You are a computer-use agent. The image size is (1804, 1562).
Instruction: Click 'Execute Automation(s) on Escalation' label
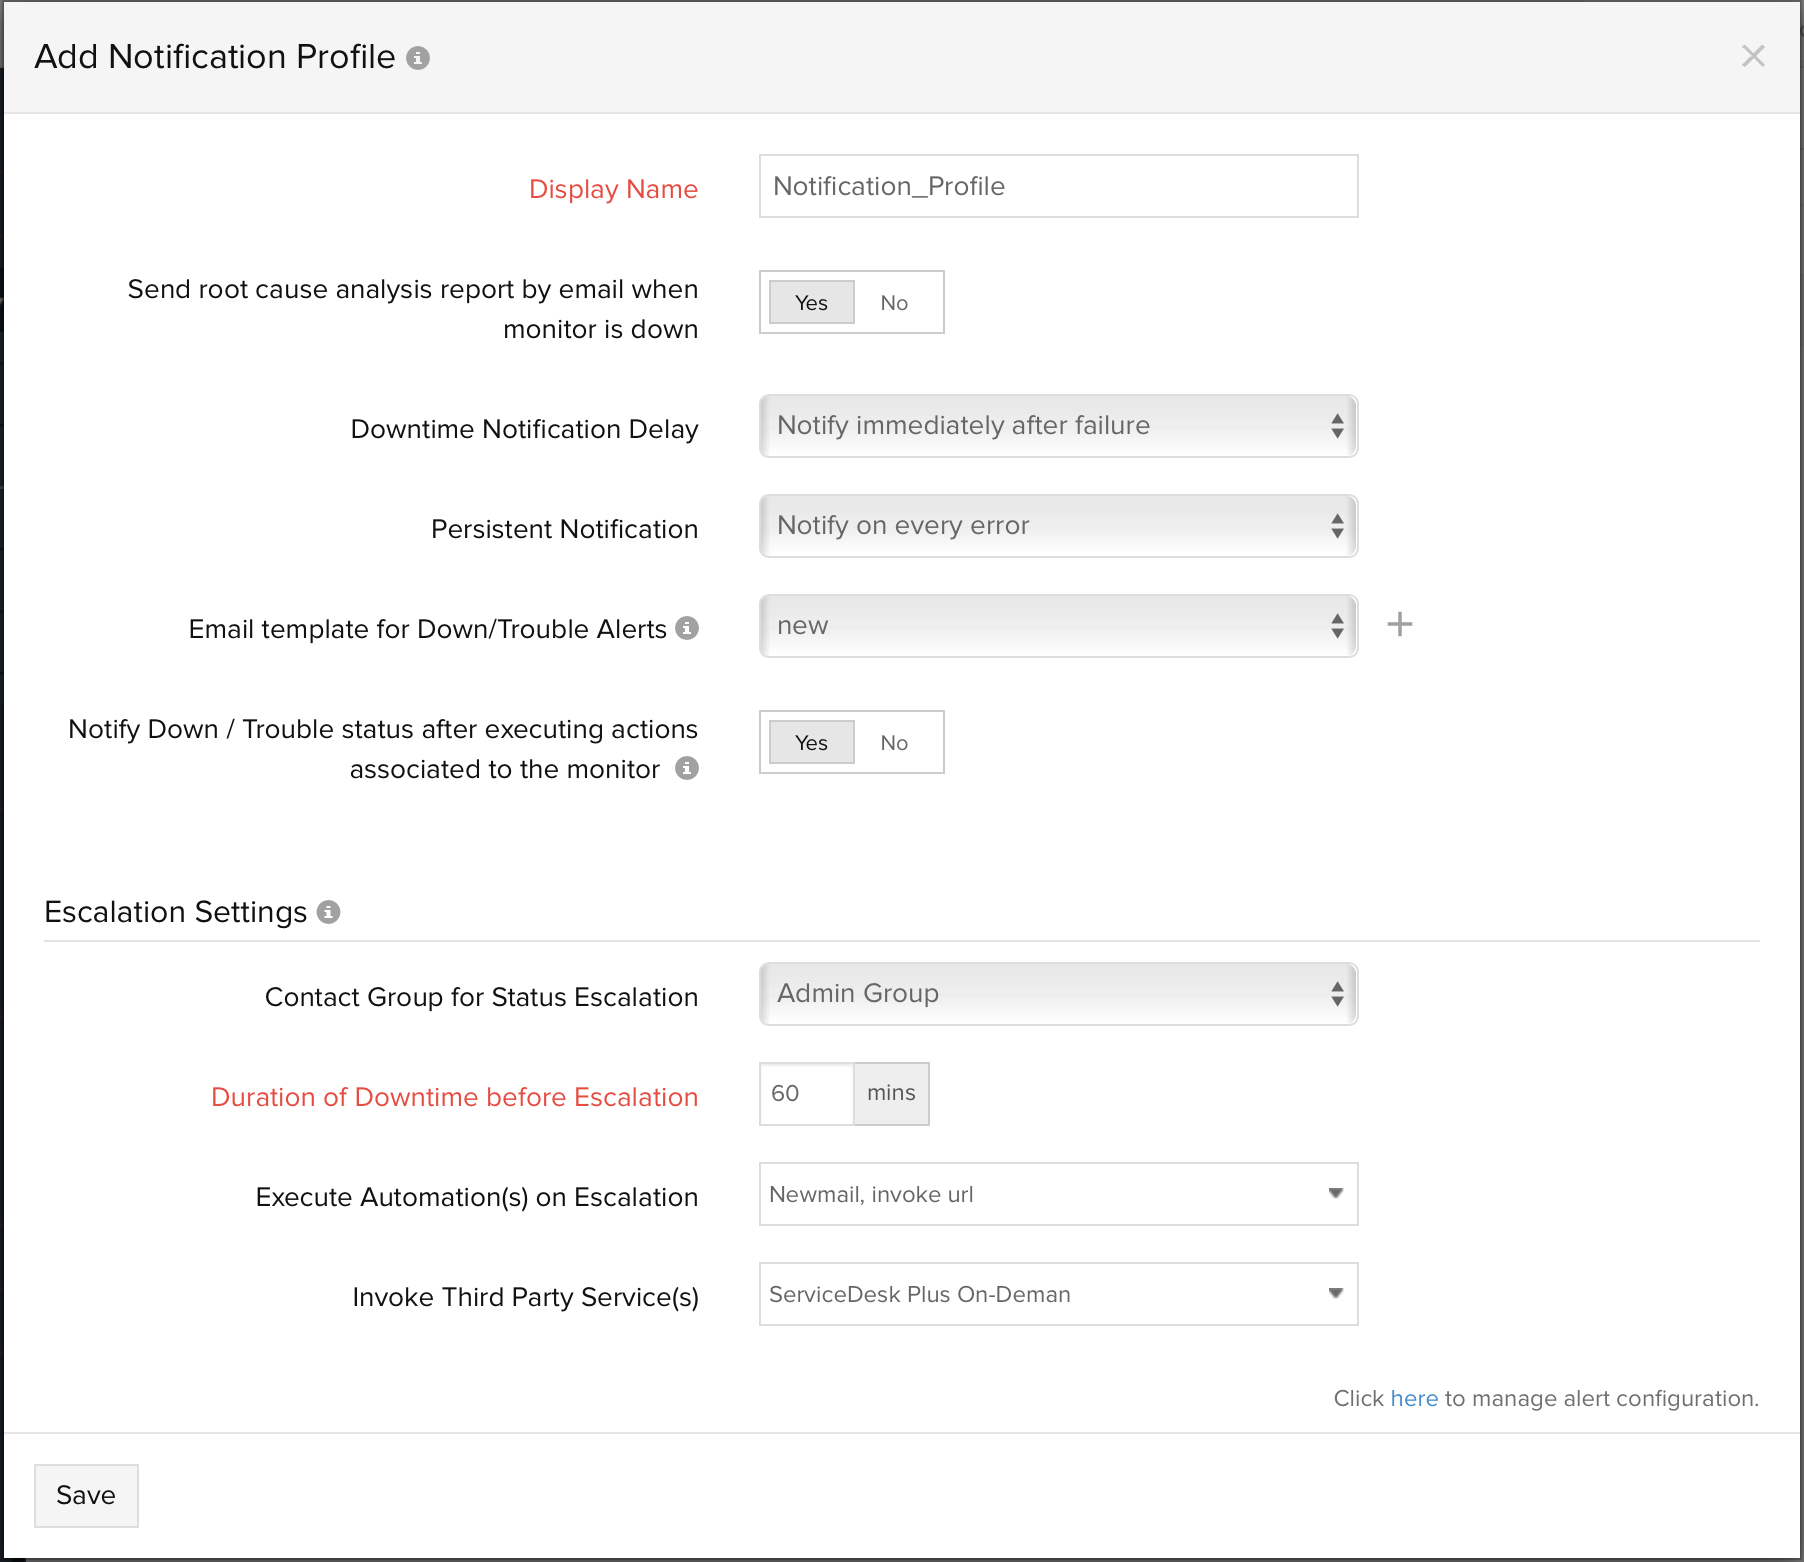(x=477, y=1197)
